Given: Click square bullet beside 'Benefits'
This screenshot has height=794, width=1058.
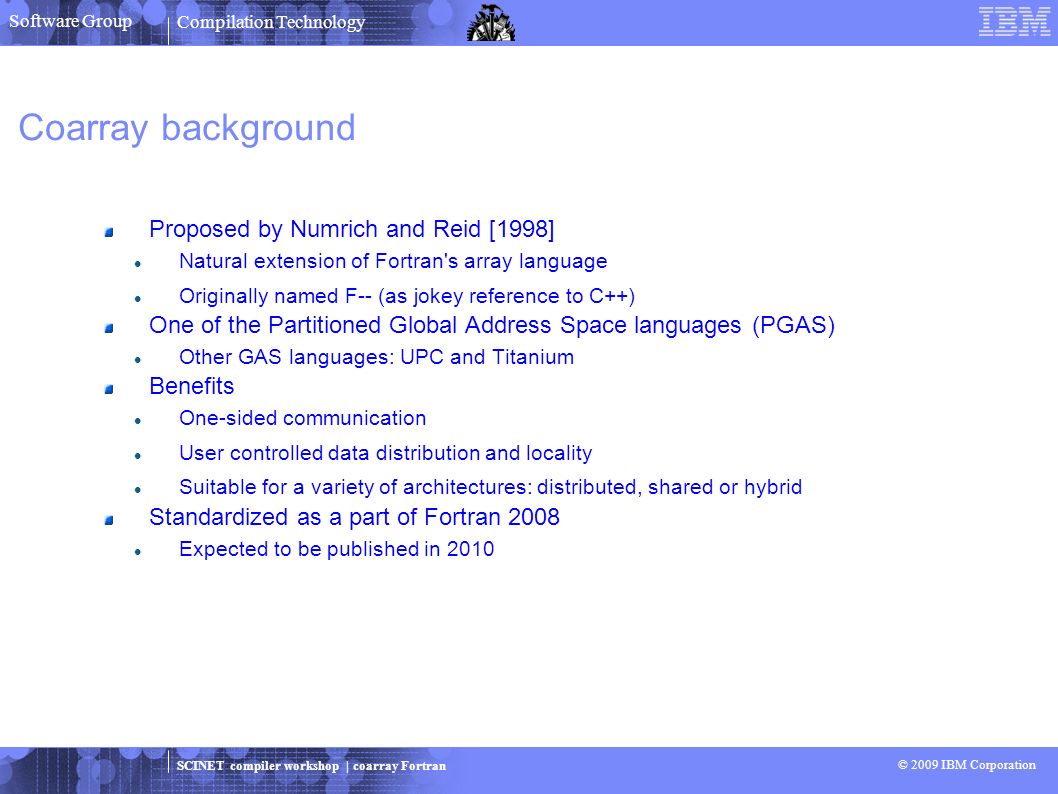Looking at the screenshot, I should [x=109, y=389].
